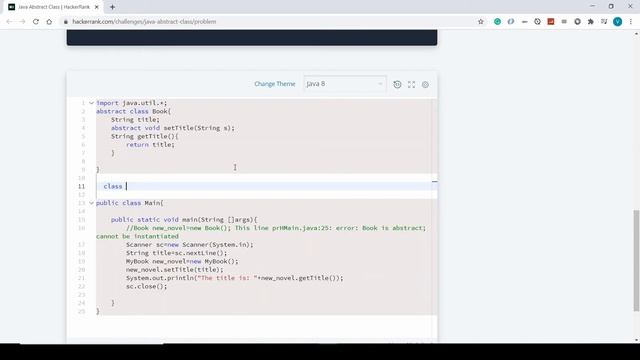Screen dimensions: 640x360
Task: Click the gray rectangle extension icon
Action: [564, 22]
